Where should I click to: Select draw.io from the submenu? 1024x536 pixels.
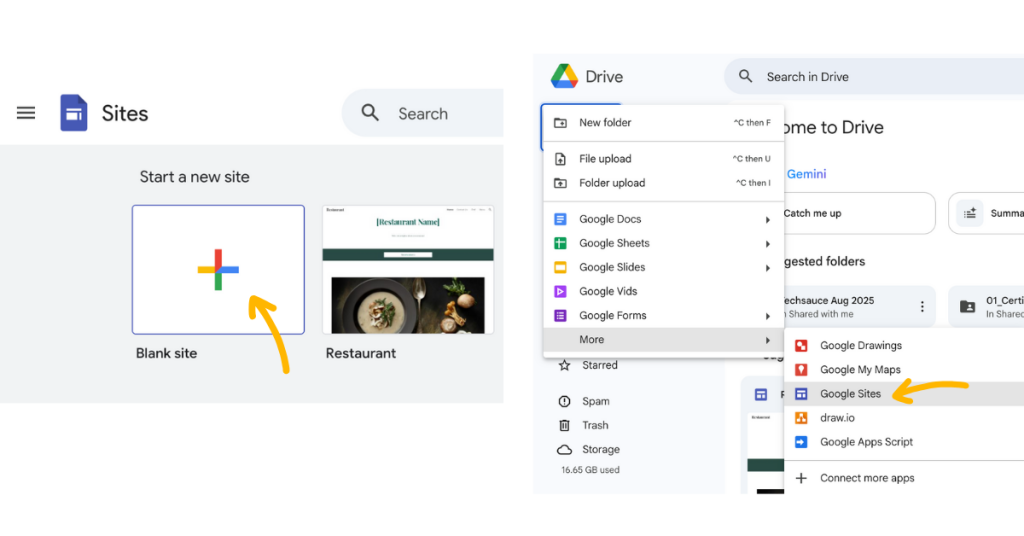tap(904, 418)
